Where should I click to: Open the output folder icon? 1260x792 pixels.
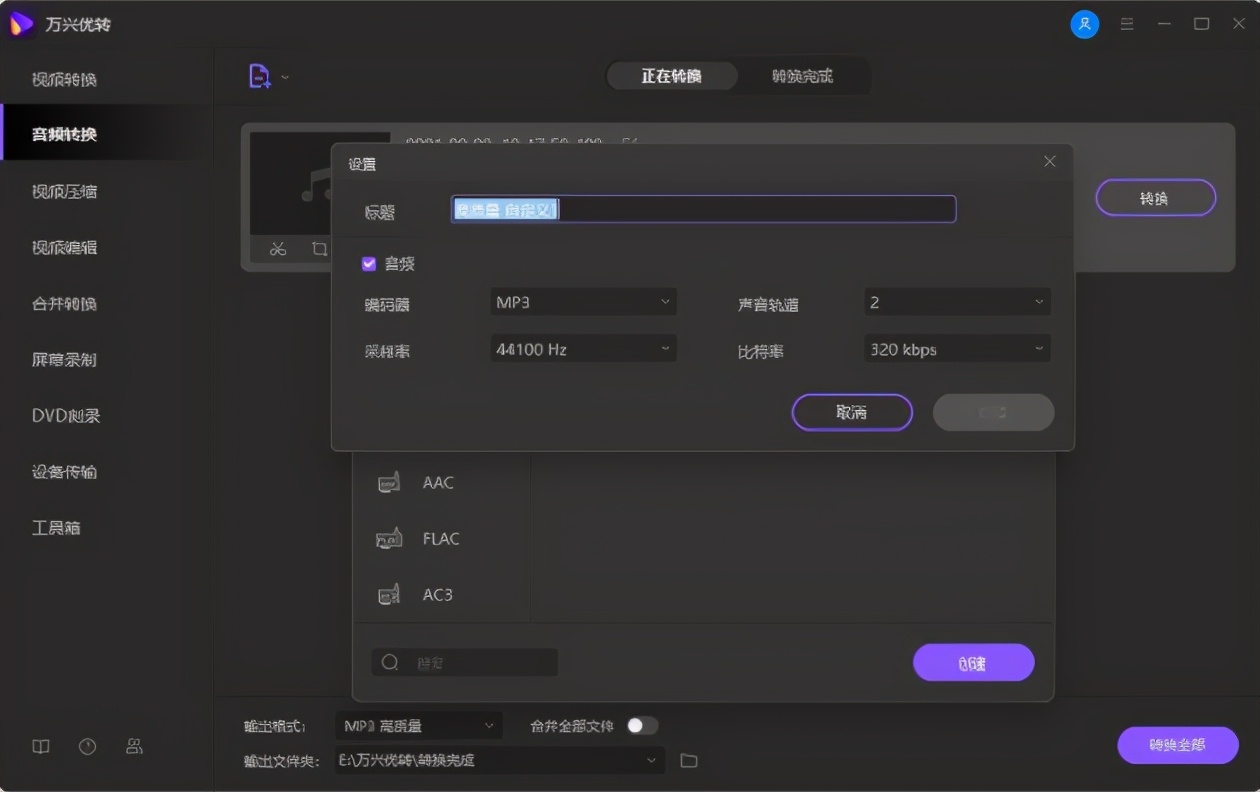point(688,761)
